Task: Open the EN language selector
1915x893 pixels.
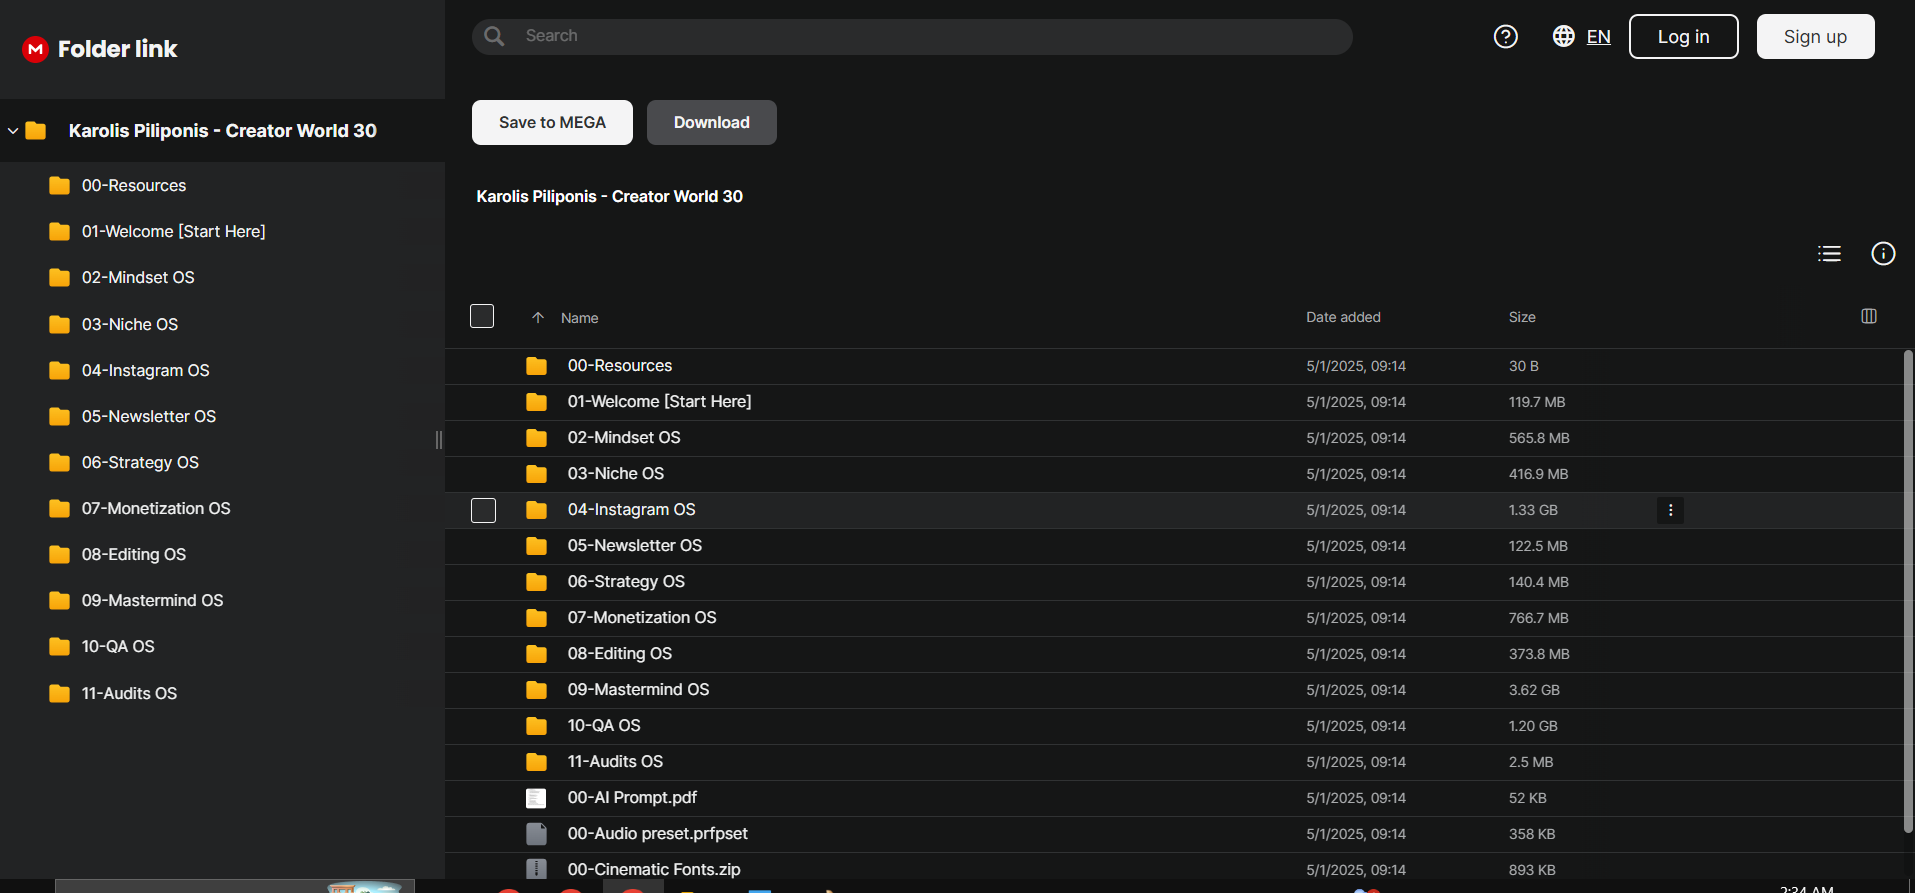Action: coord(1598,37)
